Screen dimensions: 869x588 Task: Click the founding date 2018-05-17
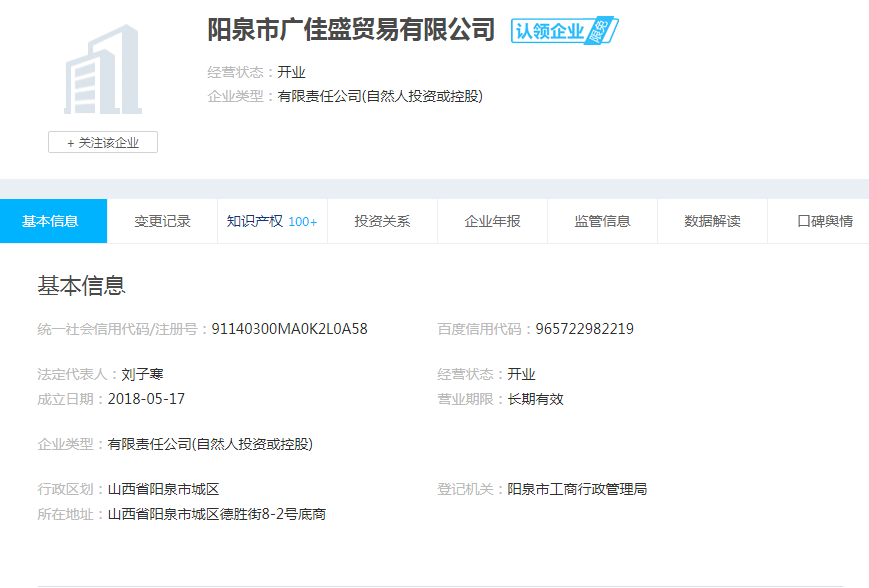(x=146, y=399)
